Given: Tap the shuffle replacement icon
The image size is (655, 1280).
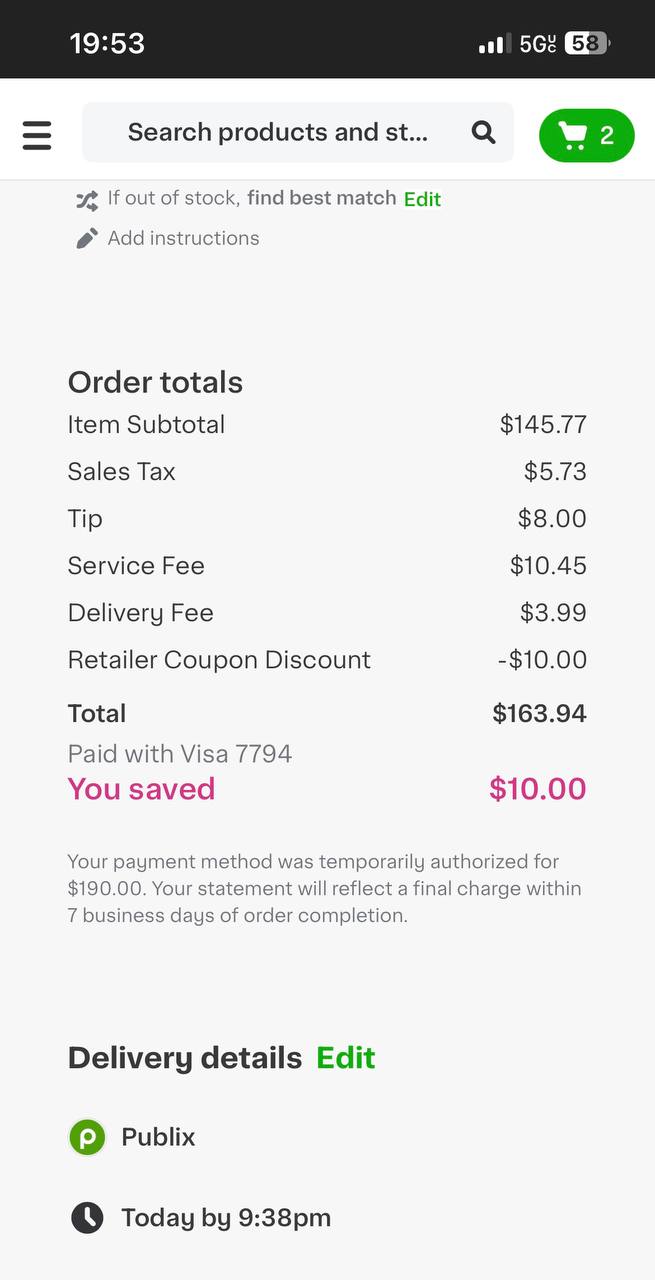Looking at the screenshot, I should click(x=87, y=200).
